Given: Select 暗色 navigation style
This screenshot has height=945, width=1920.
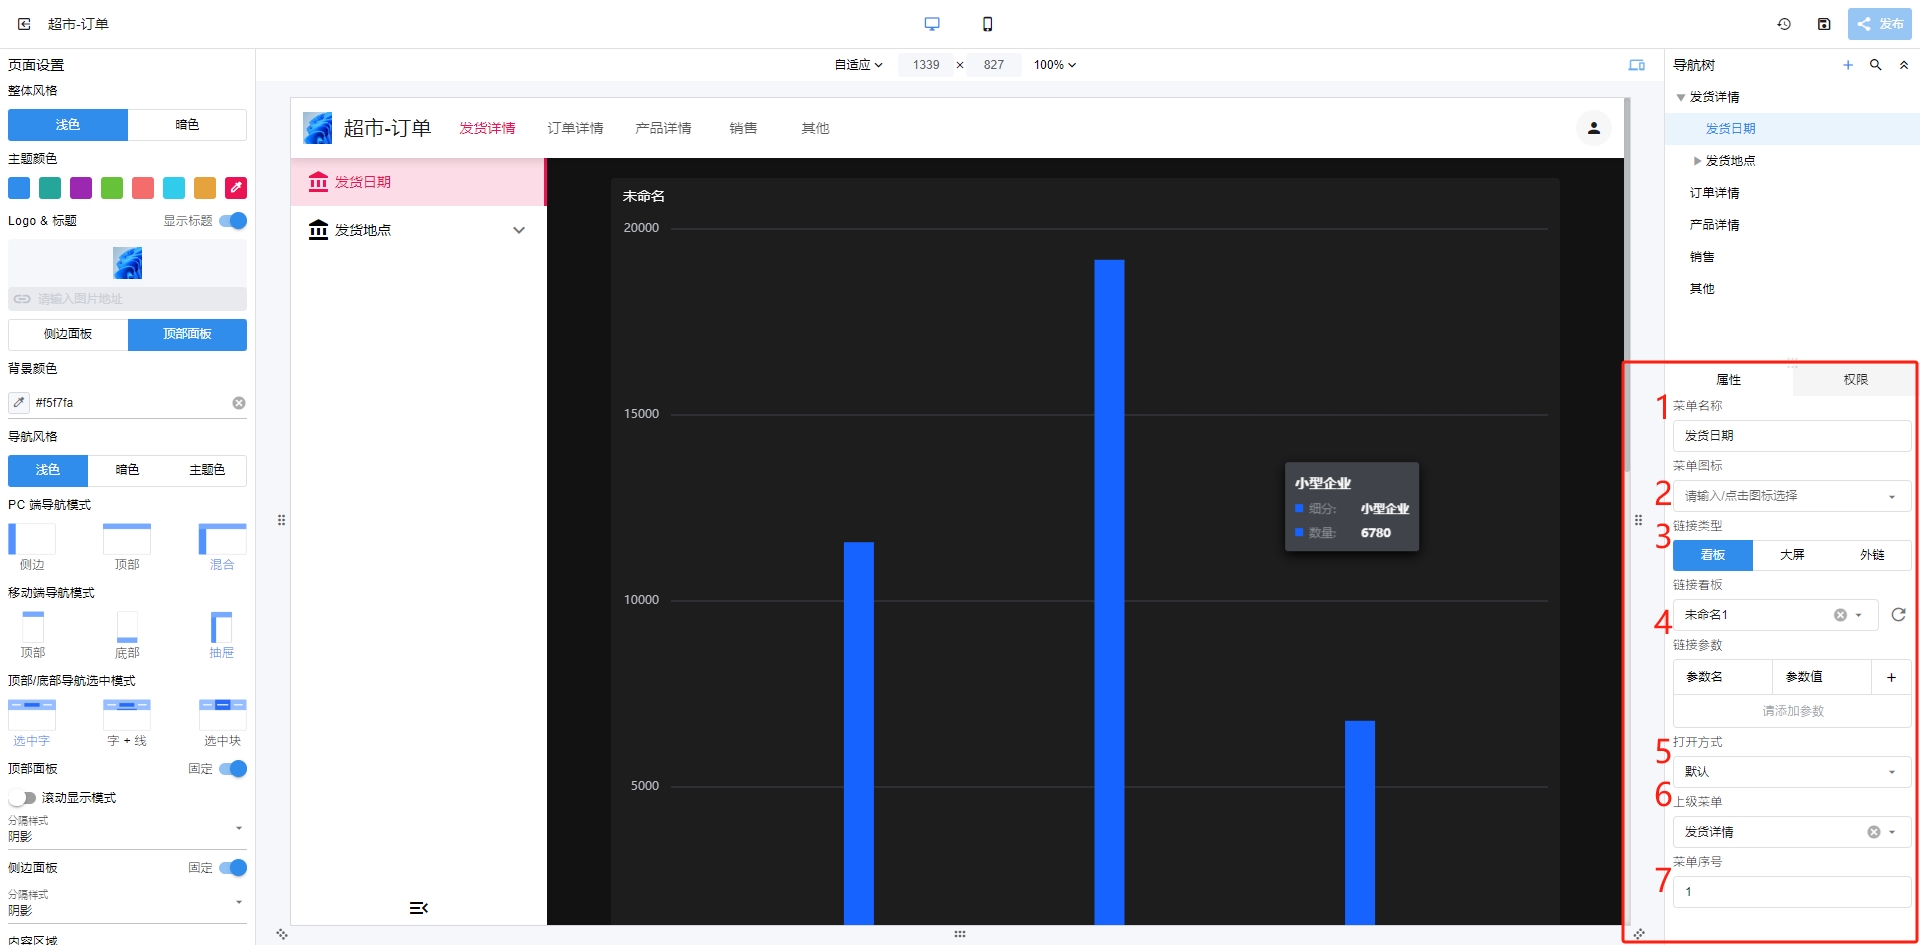Looking at the screenshot, I should point(127,470).
